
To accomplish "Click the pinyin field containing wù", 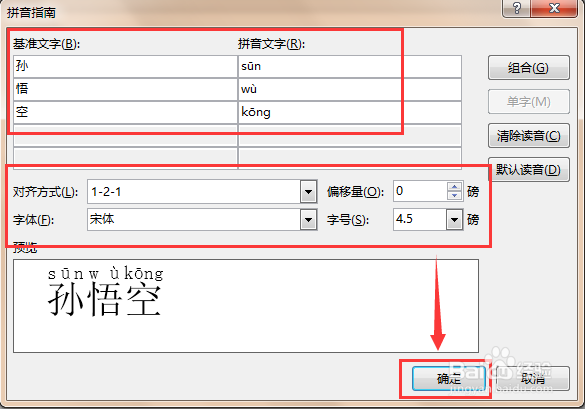I will pyautogui.click(x=350, y=89).
